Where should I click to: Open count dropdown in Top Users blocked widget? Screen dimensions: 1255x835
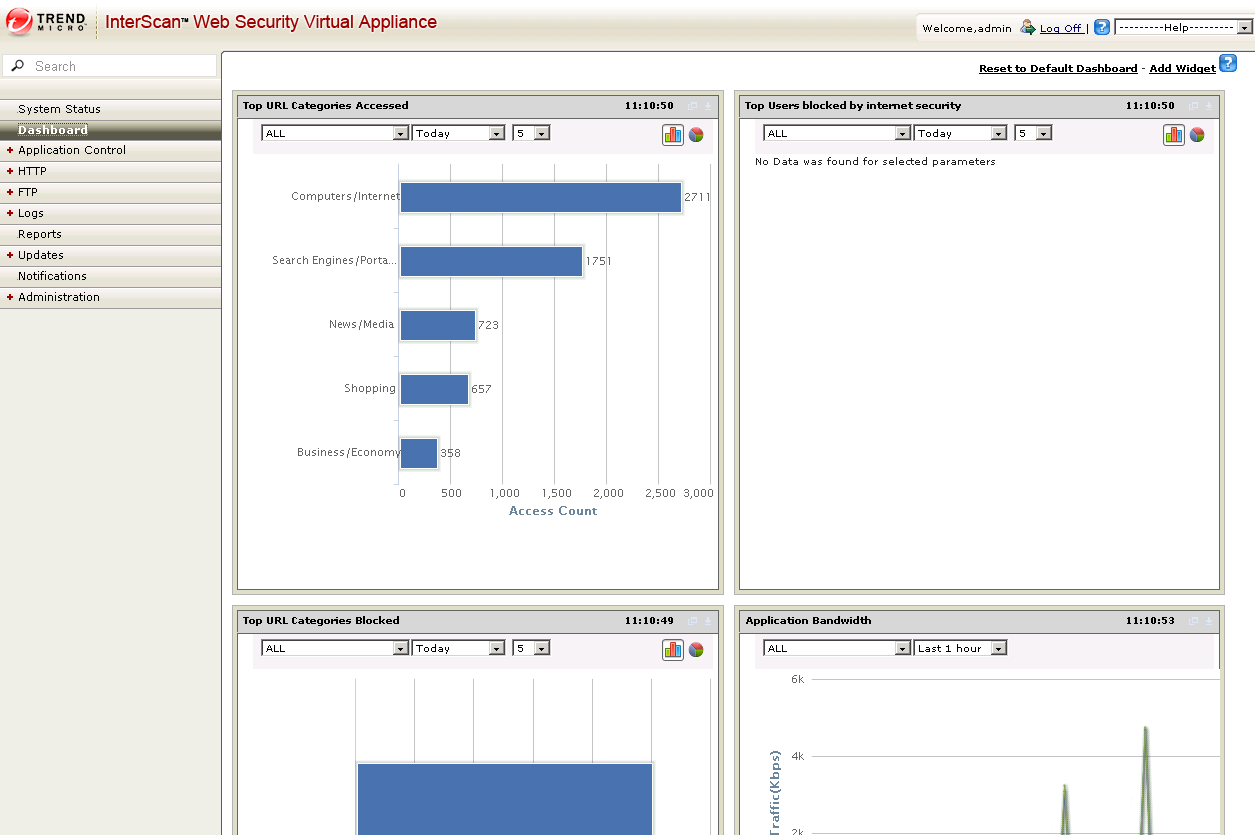1033,133
